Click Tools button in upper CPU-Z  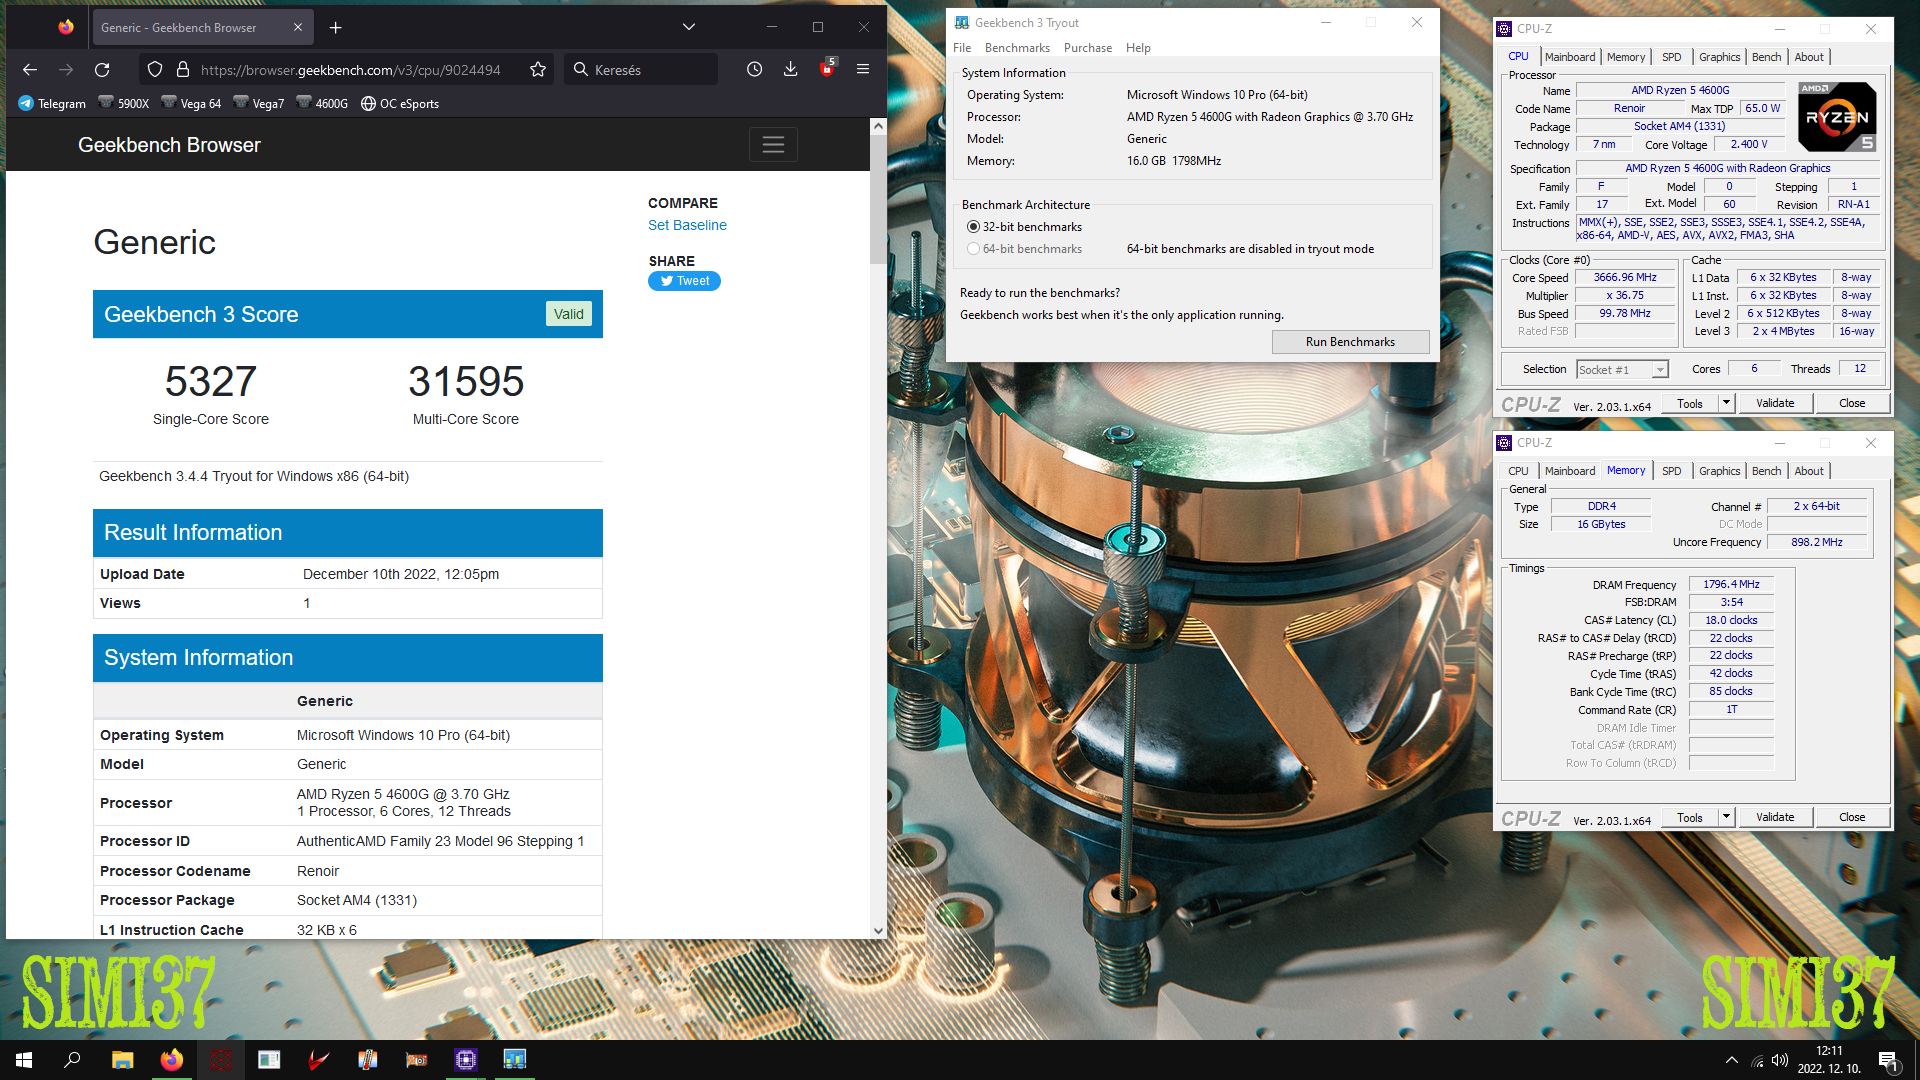(1690, 403)
